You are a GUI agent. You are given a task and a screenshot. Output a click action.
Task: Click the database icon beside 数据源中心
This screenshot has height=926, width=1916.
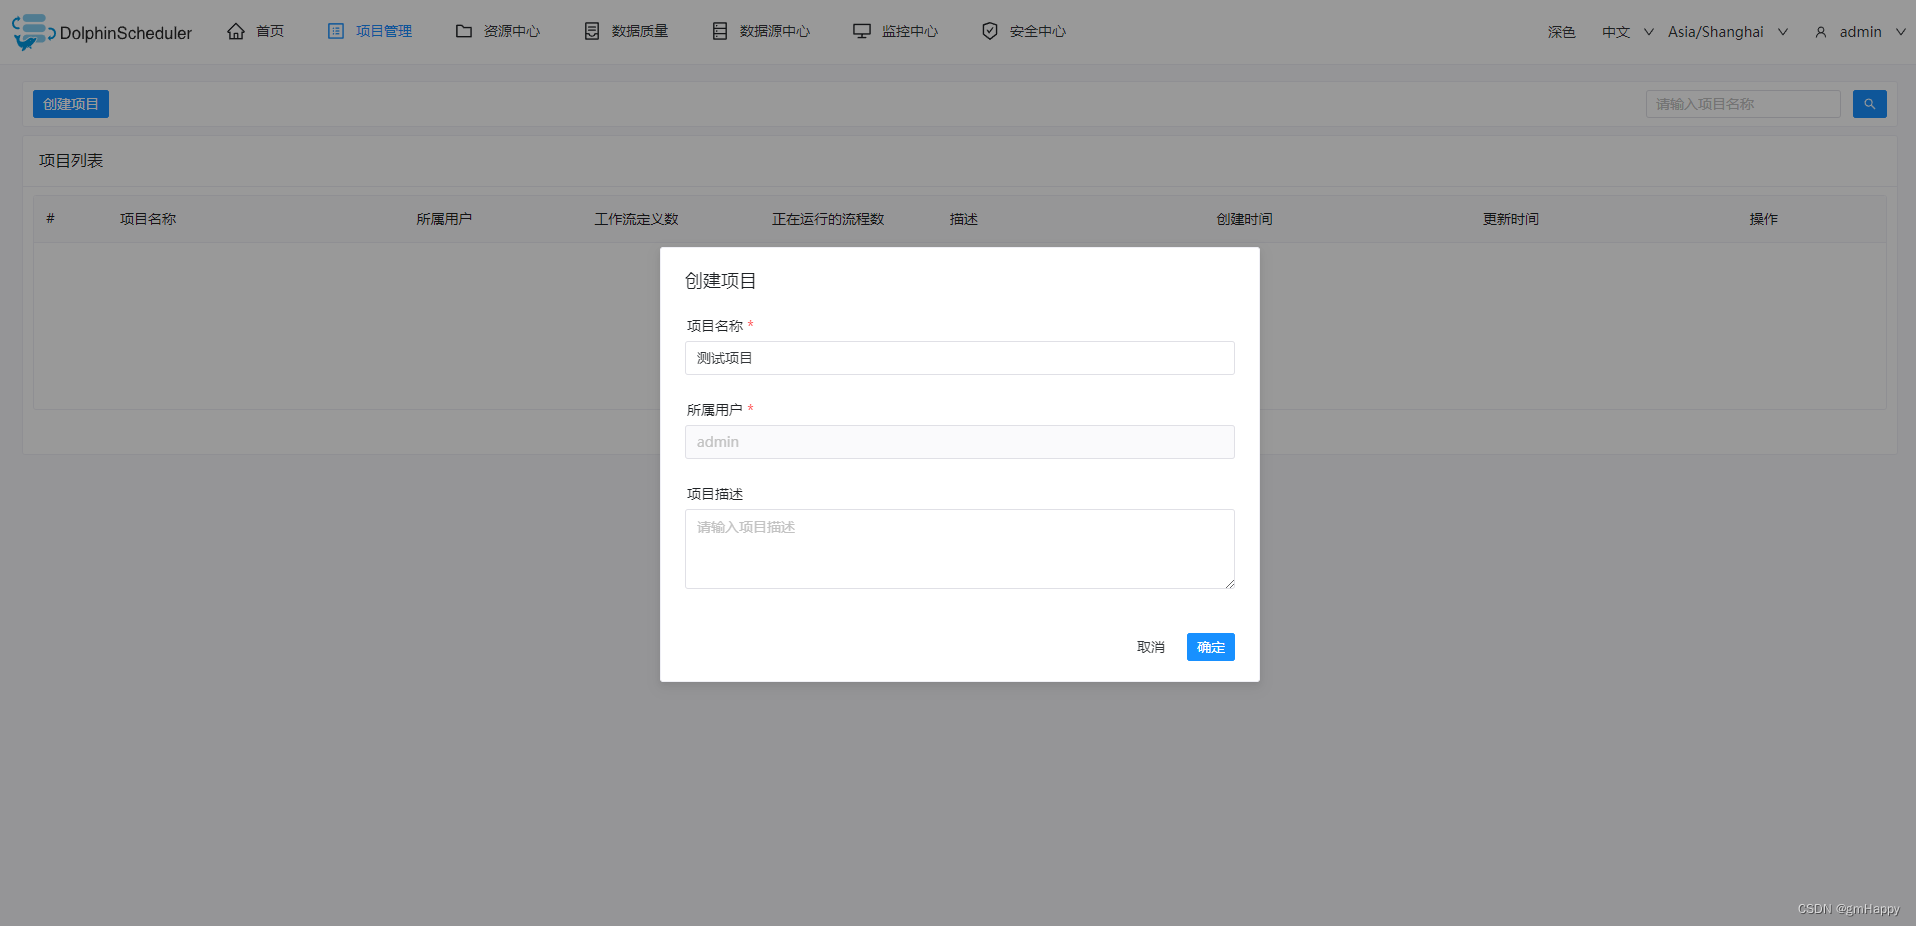click(x=720, y=31)
